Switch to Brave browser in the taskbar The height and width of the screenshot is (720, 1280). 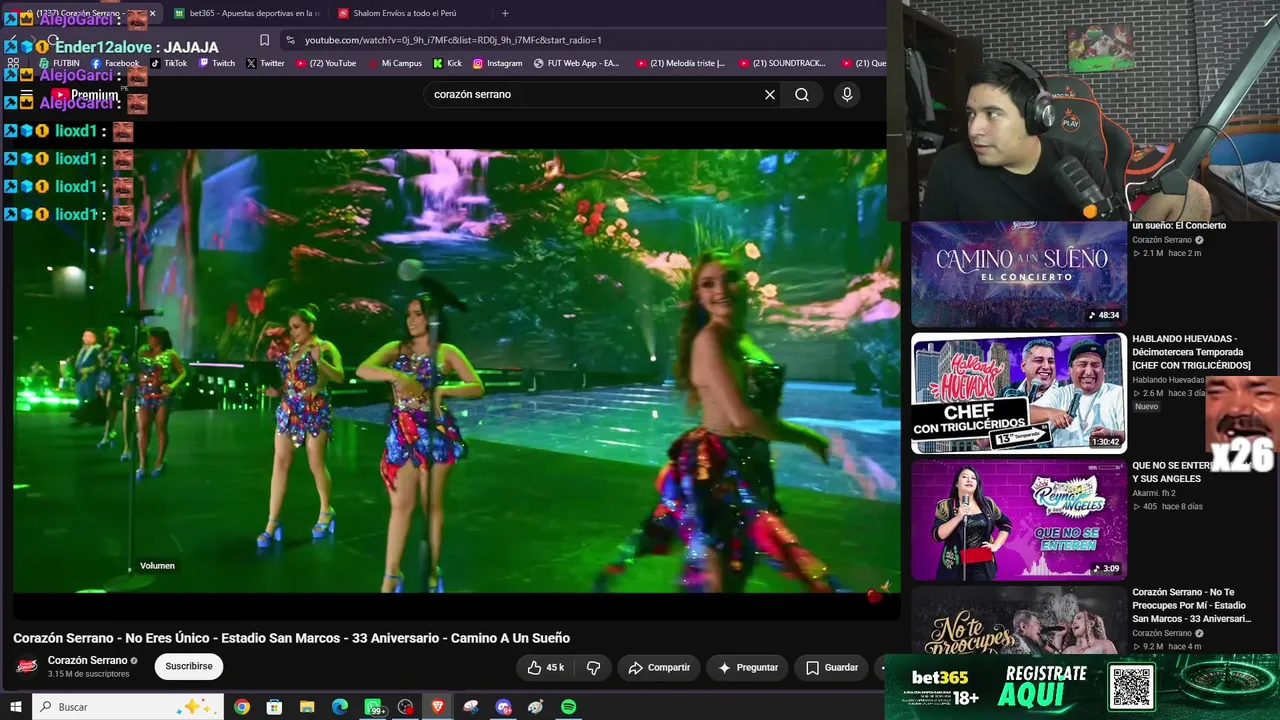click(438, 707)
